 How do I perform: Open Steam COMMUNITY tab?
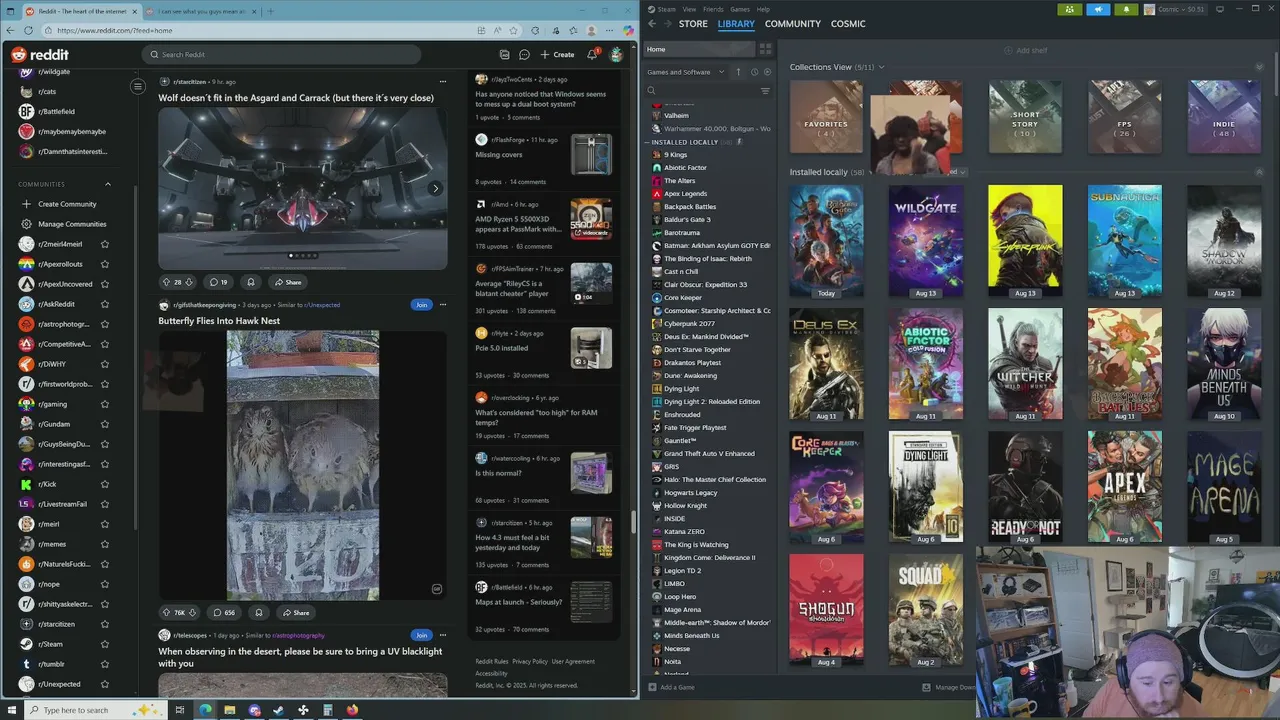(x=793, y=24)
